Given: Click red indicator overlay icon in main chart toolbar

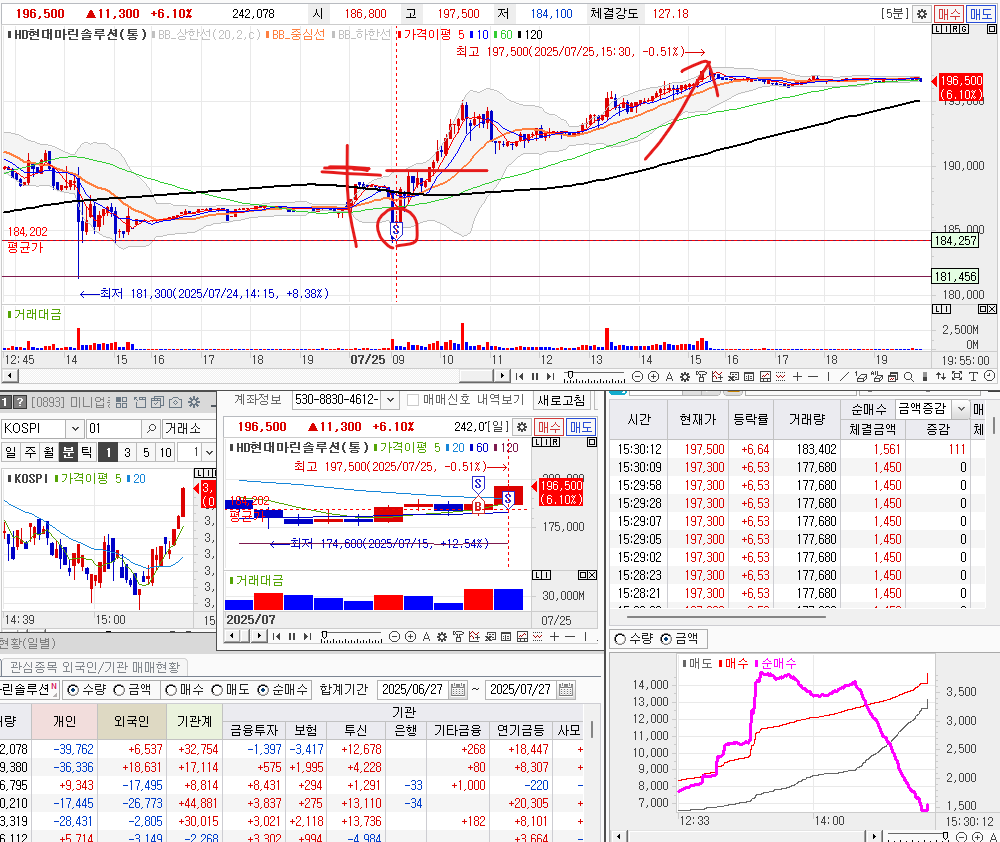Looking at the screenshot, I should 717,376.
